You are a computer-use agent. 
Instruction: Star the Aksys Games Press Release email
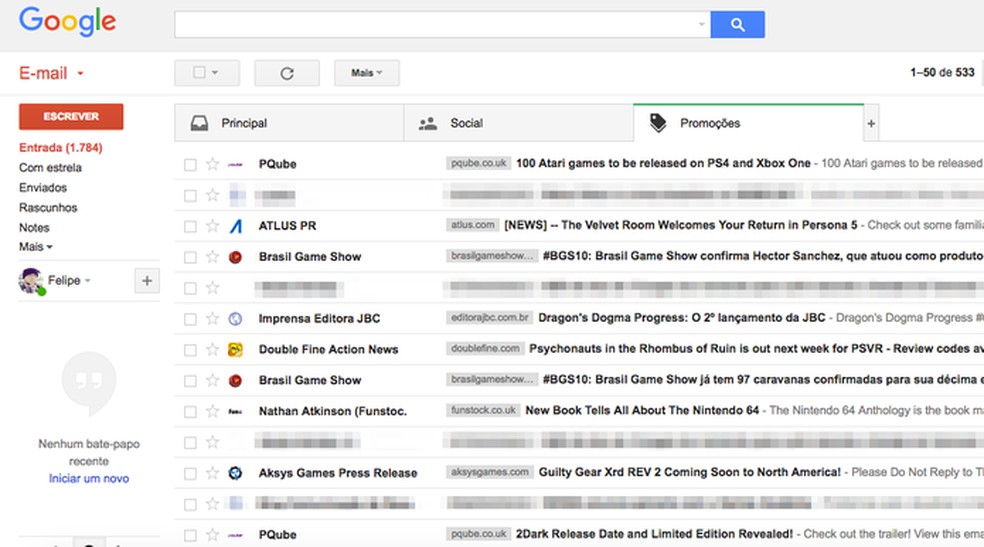213,473
